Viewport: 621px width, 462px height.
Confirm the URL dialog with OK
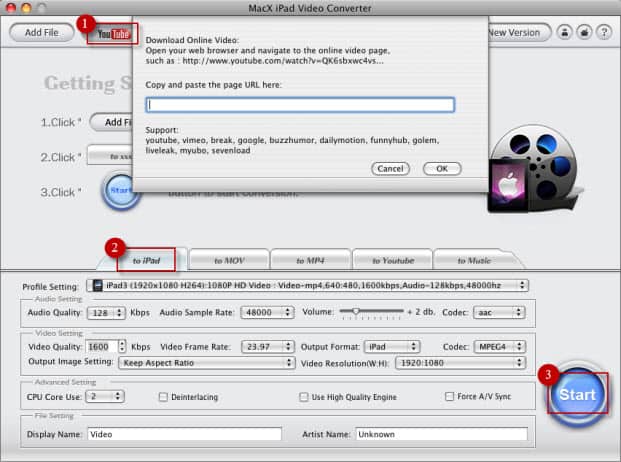(442, 169)
